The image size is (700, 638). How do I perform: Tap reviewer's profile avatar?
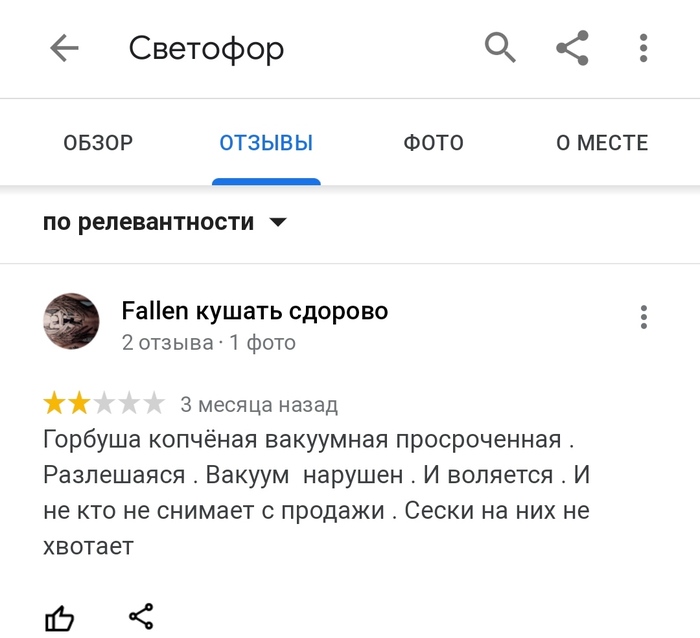coord(71,321)
